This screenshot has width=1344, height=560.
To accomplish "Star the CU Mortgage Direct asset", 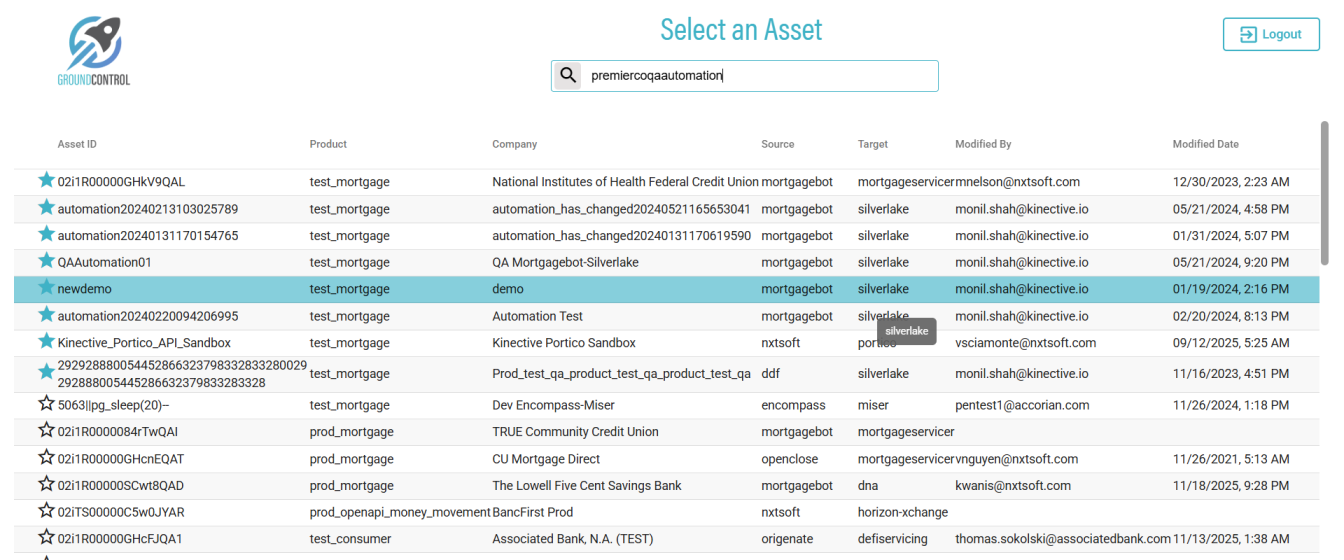I will point(46,458).
